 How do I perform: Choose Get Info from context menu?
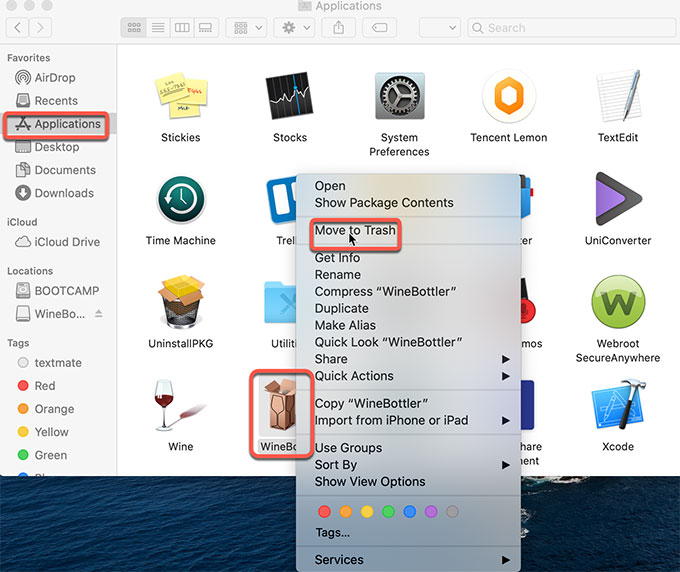pos(409,258)
